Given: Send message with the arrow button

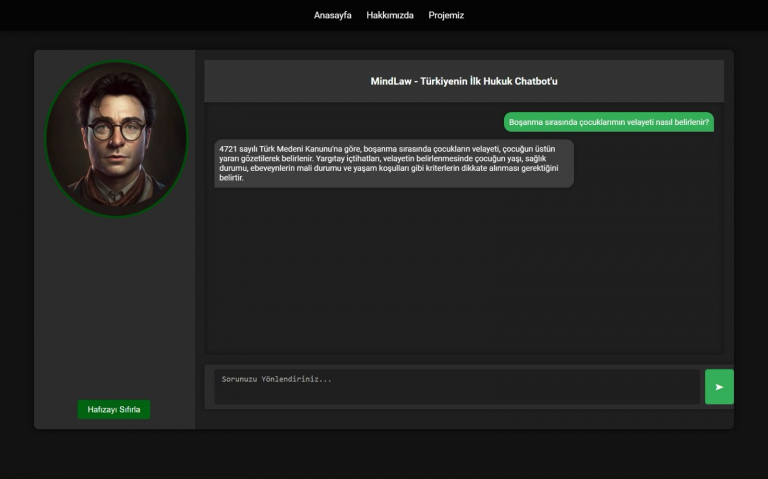Looking at the screenshot, I should (x=719, y=386).
